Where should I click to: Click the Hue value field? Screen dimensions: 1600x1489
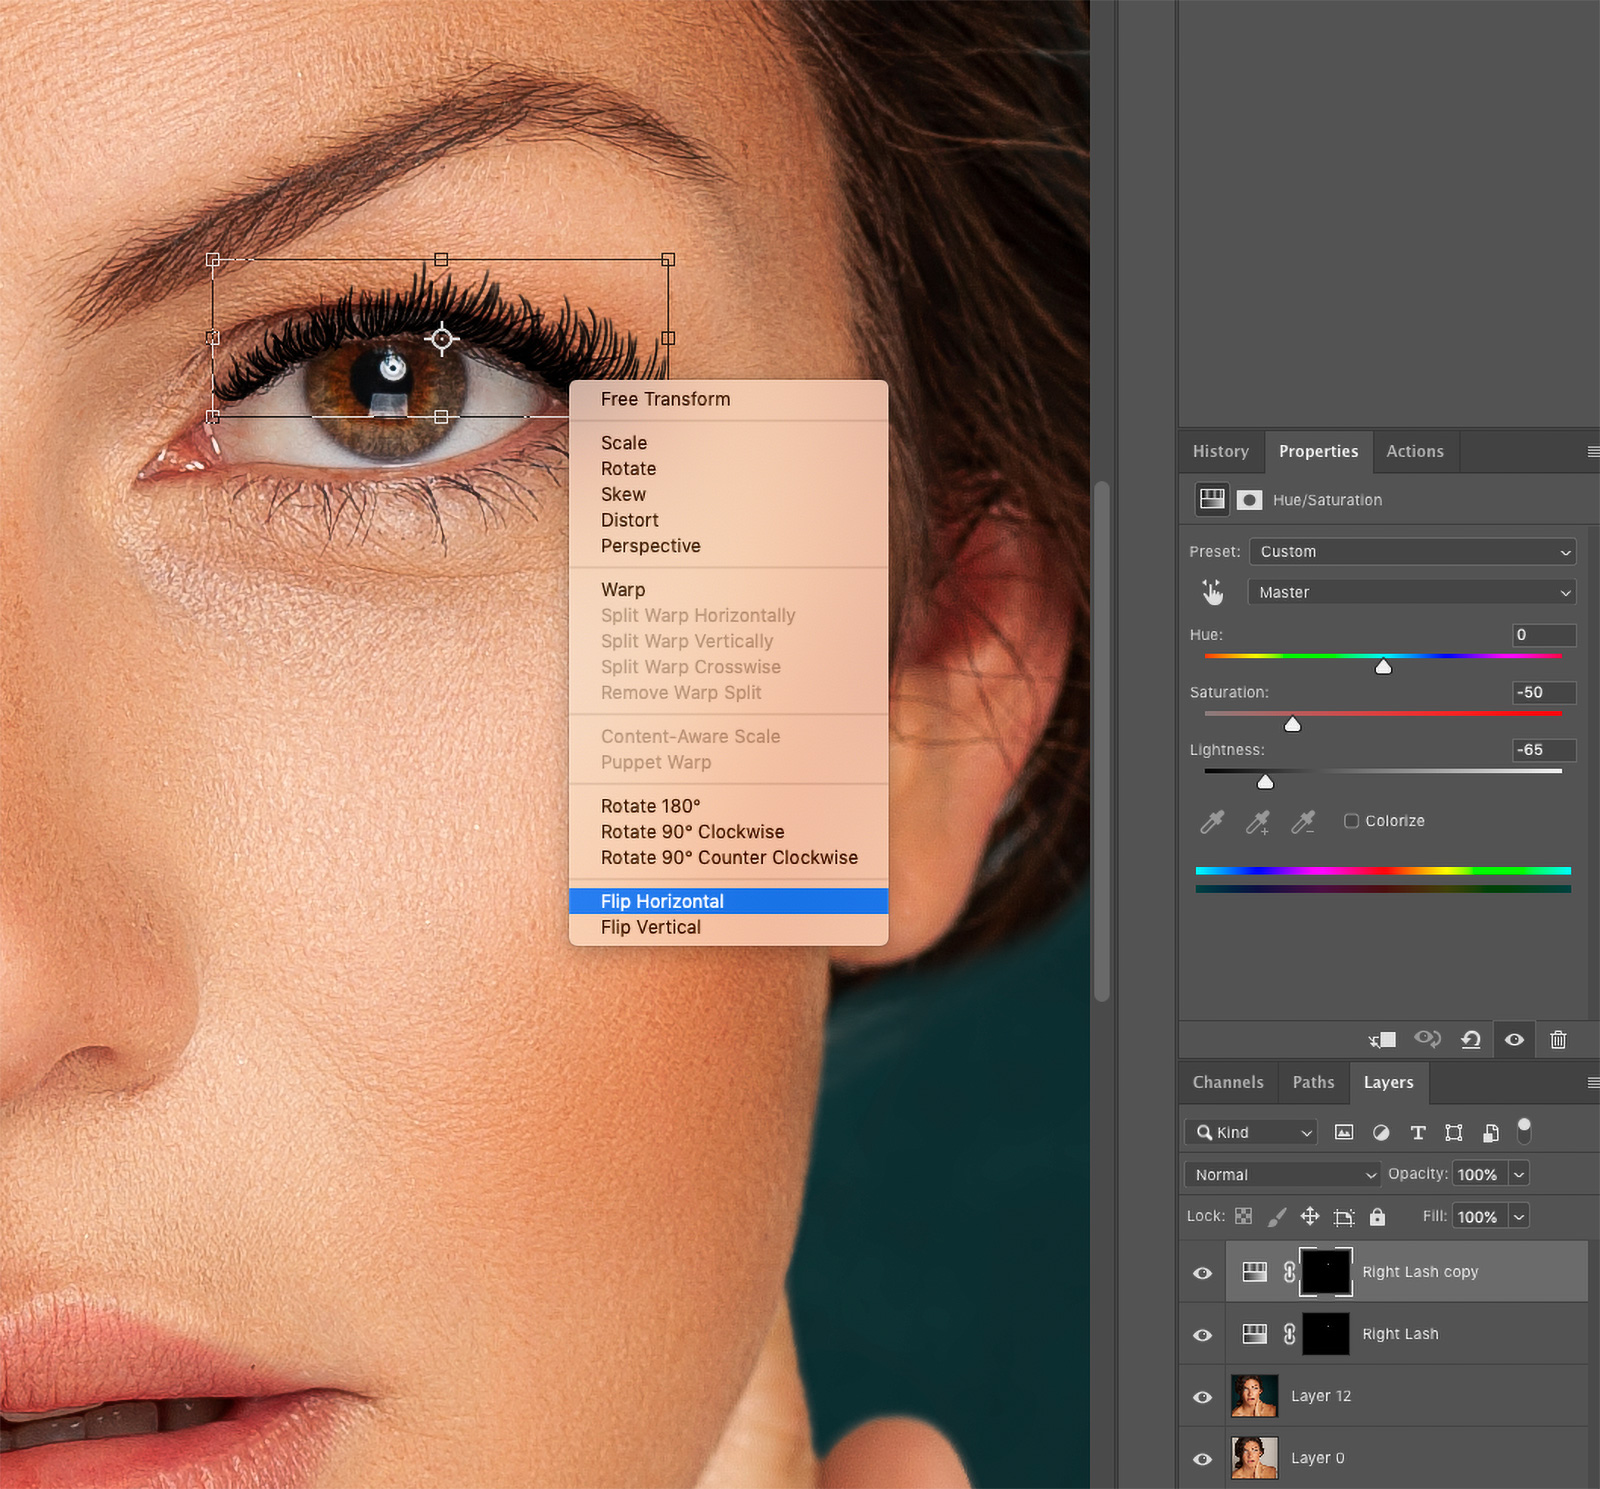click(x=1544, y=635)
